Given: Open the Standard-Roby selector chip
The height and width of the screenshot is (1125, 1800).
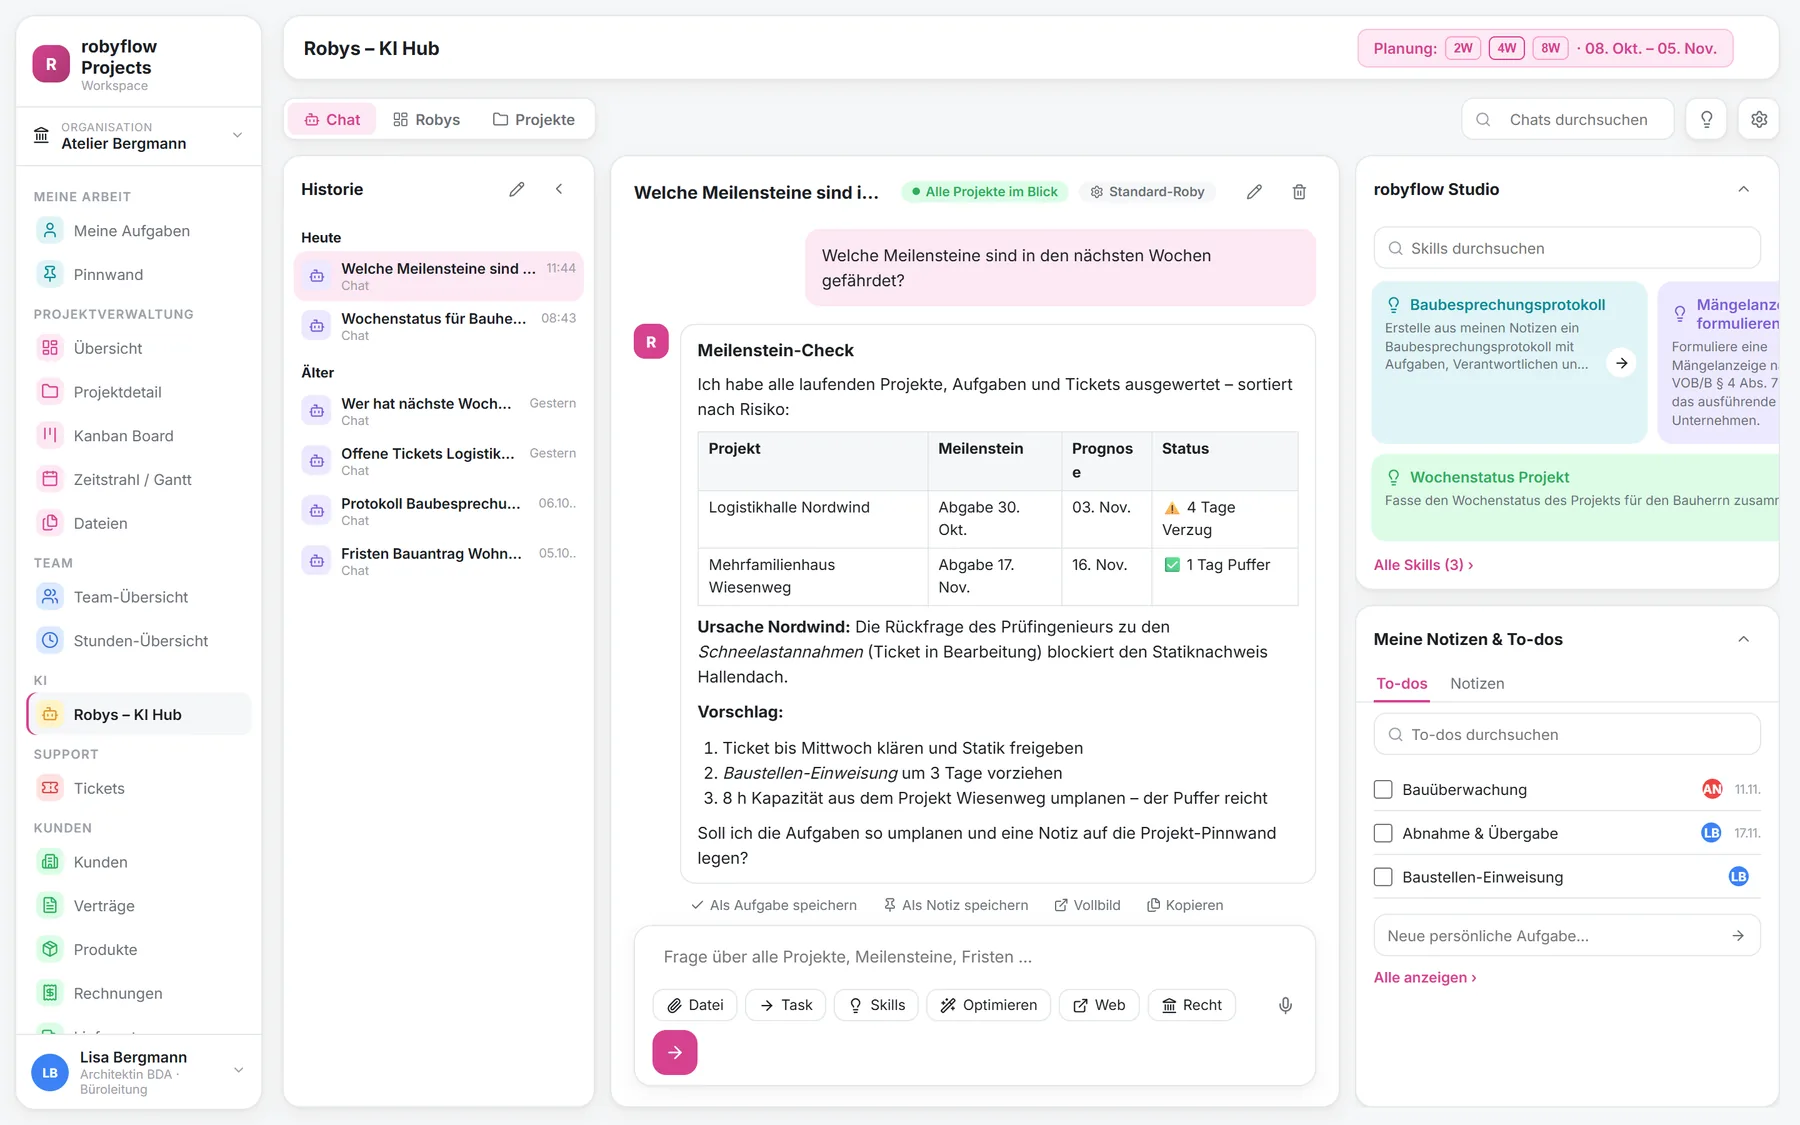Looking at the screenshot, I should [x=1147, y=192].
